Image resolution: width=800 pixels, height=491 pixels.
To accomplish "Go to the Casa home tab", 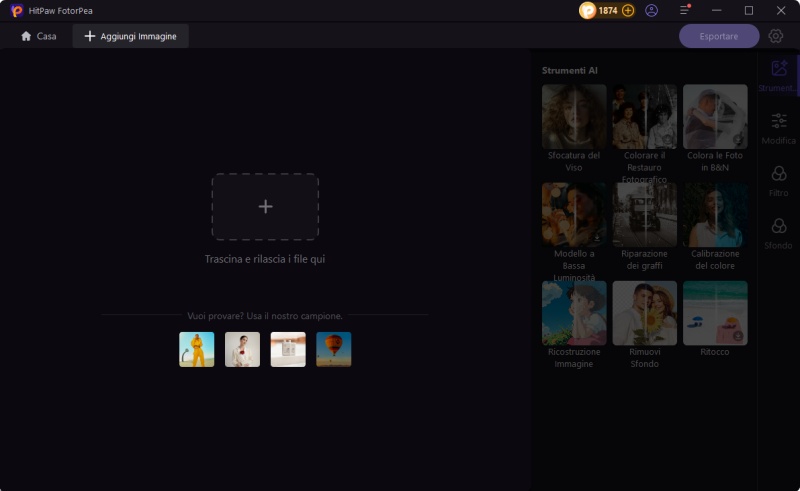I will coord(38,36).
